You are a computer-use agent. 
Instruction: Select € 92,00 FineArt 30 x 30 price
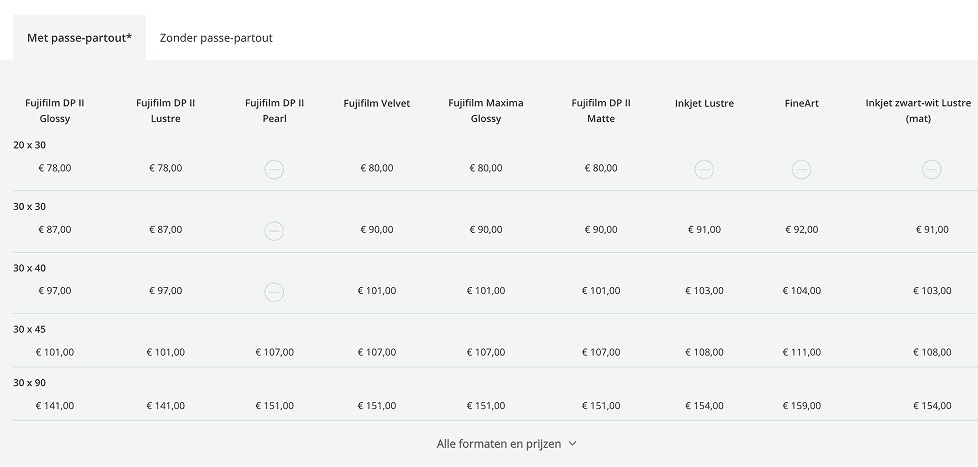(x=801, y=230)
